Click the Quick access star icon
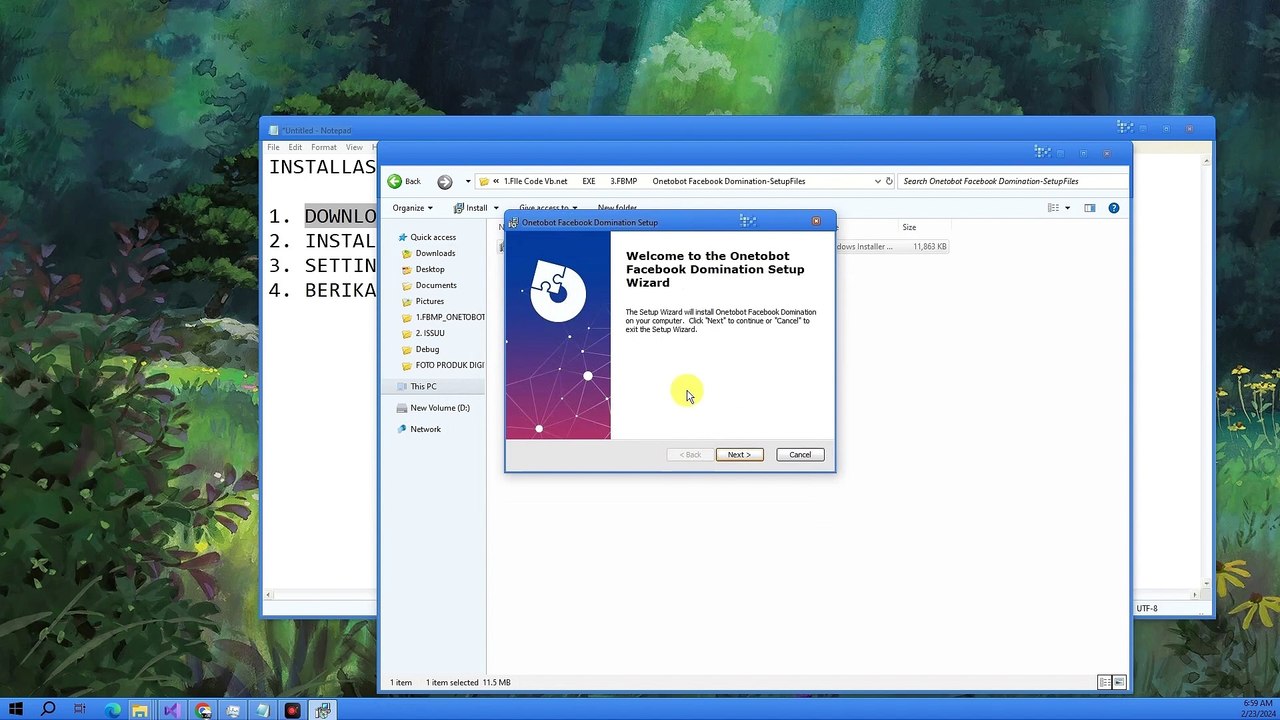The width and height of the screenshot is (1280, 720). 402,237
